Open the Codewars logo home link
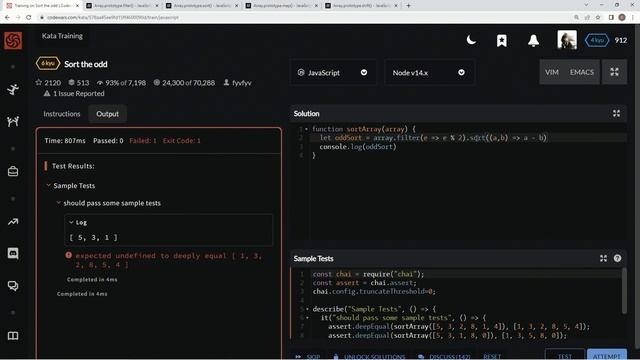 (13, 40)
